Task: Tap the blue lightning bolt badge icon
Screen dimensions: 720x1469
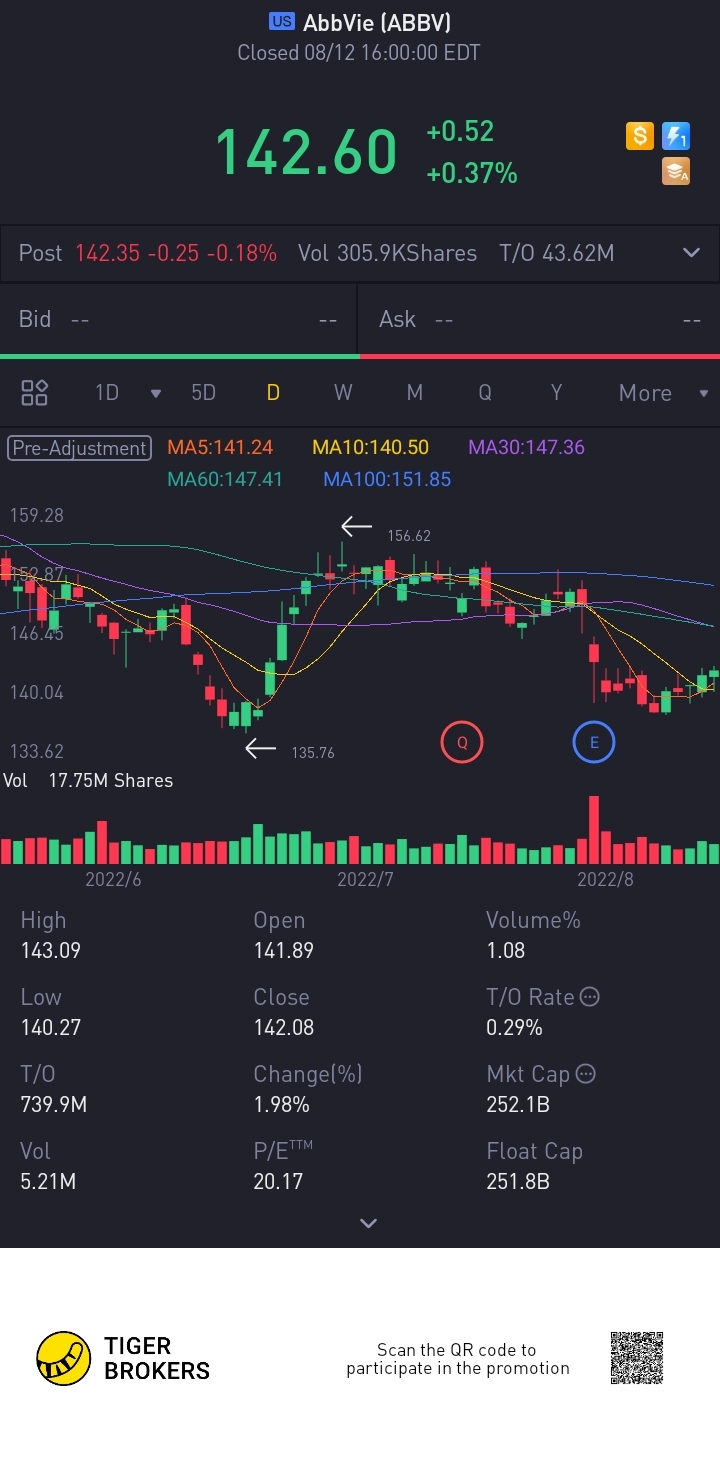Action: [x=676, y=136]
